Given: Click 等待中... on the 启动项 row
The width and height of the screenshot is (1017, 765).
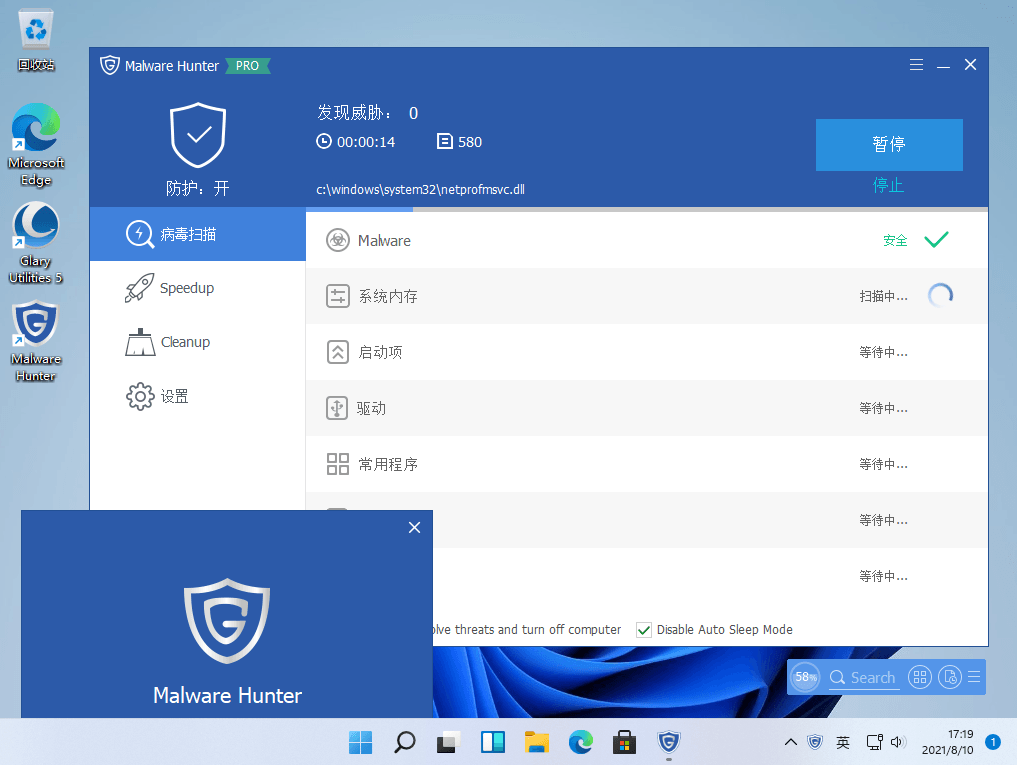Looking at the screenshot, I should click(x=883, y=352).
